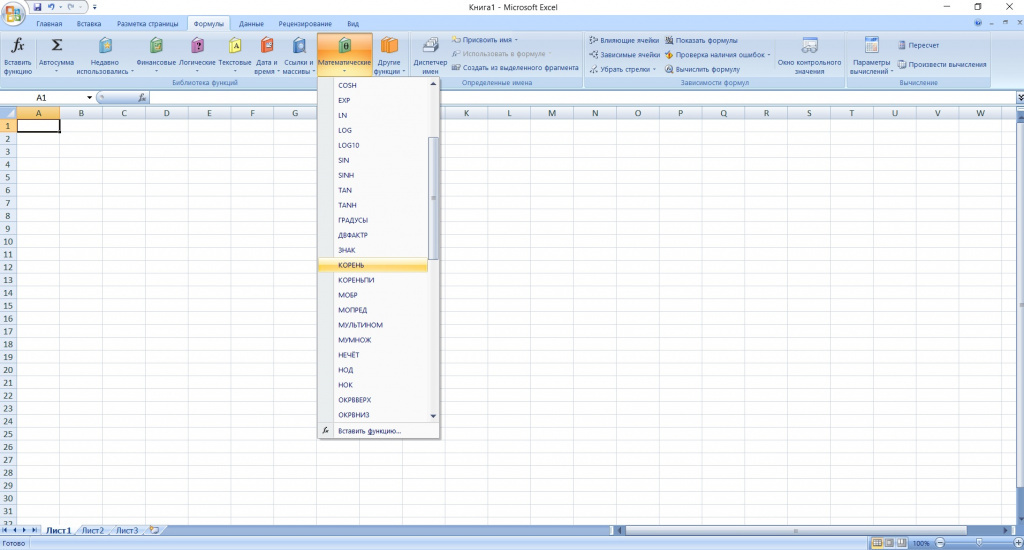Click the Office button logo
This screenshot has height=550, width=1024.
tap(12, 14)
